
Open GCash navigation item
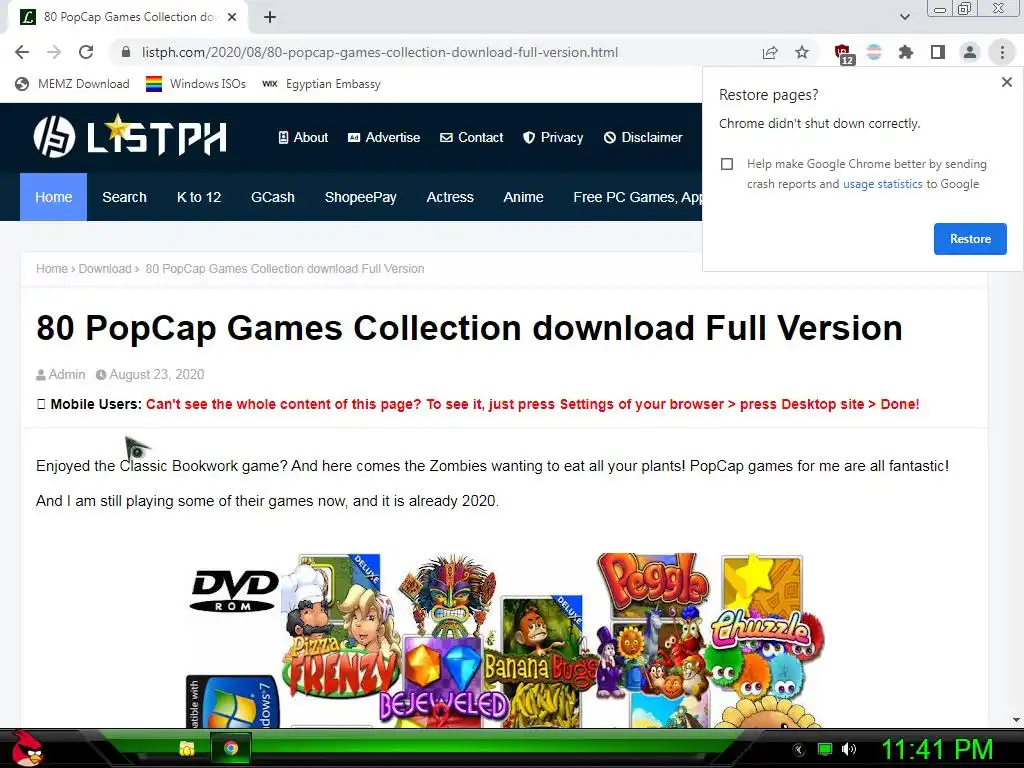[x=273, y=197]
